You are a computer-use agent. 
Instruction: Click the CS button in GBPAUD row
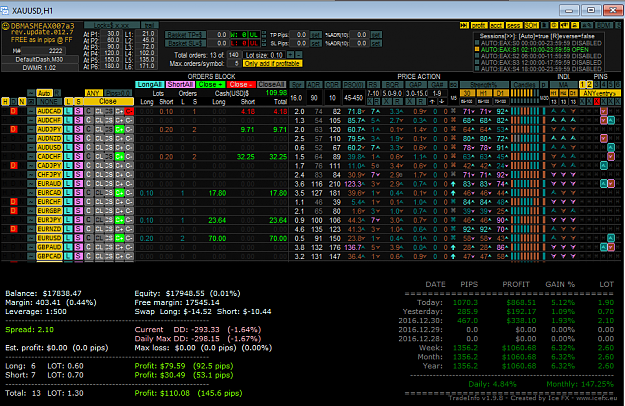(109, 247)
